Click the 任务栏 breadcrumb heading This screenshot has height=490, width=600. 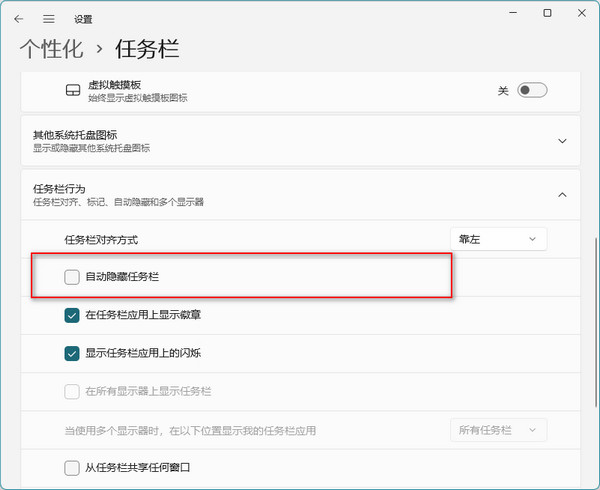(x=147, y=48)
